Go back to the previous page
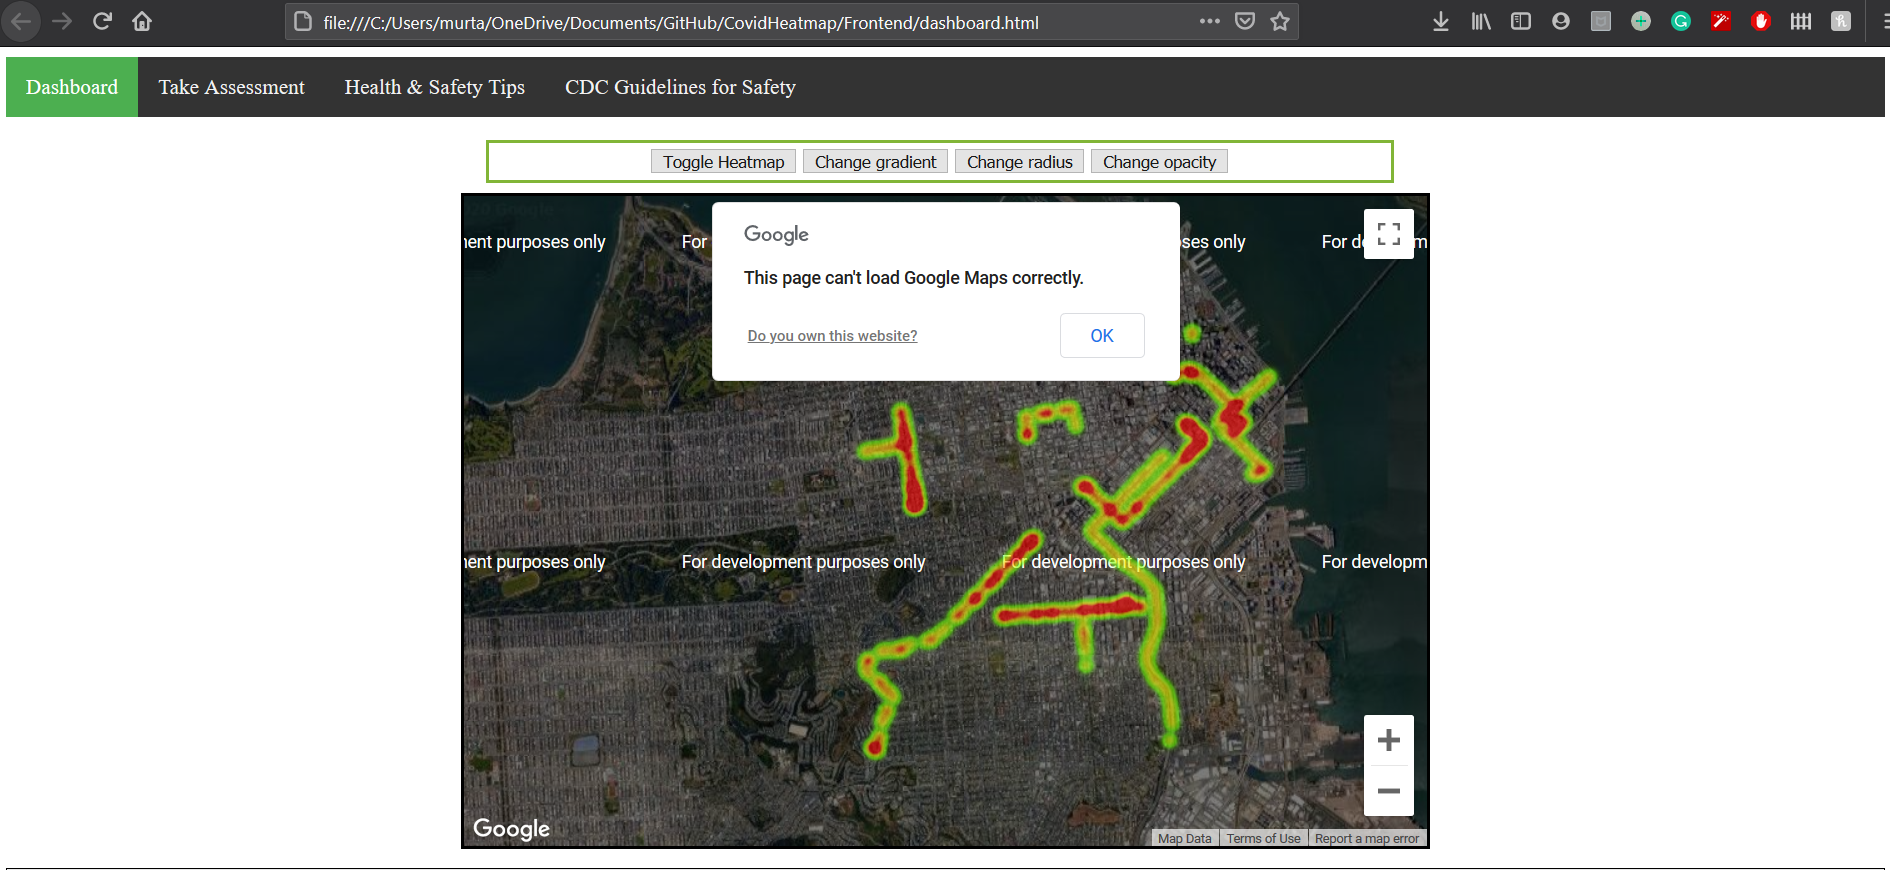This screenshot has height=896, width=1890. [x=21, y=21]
